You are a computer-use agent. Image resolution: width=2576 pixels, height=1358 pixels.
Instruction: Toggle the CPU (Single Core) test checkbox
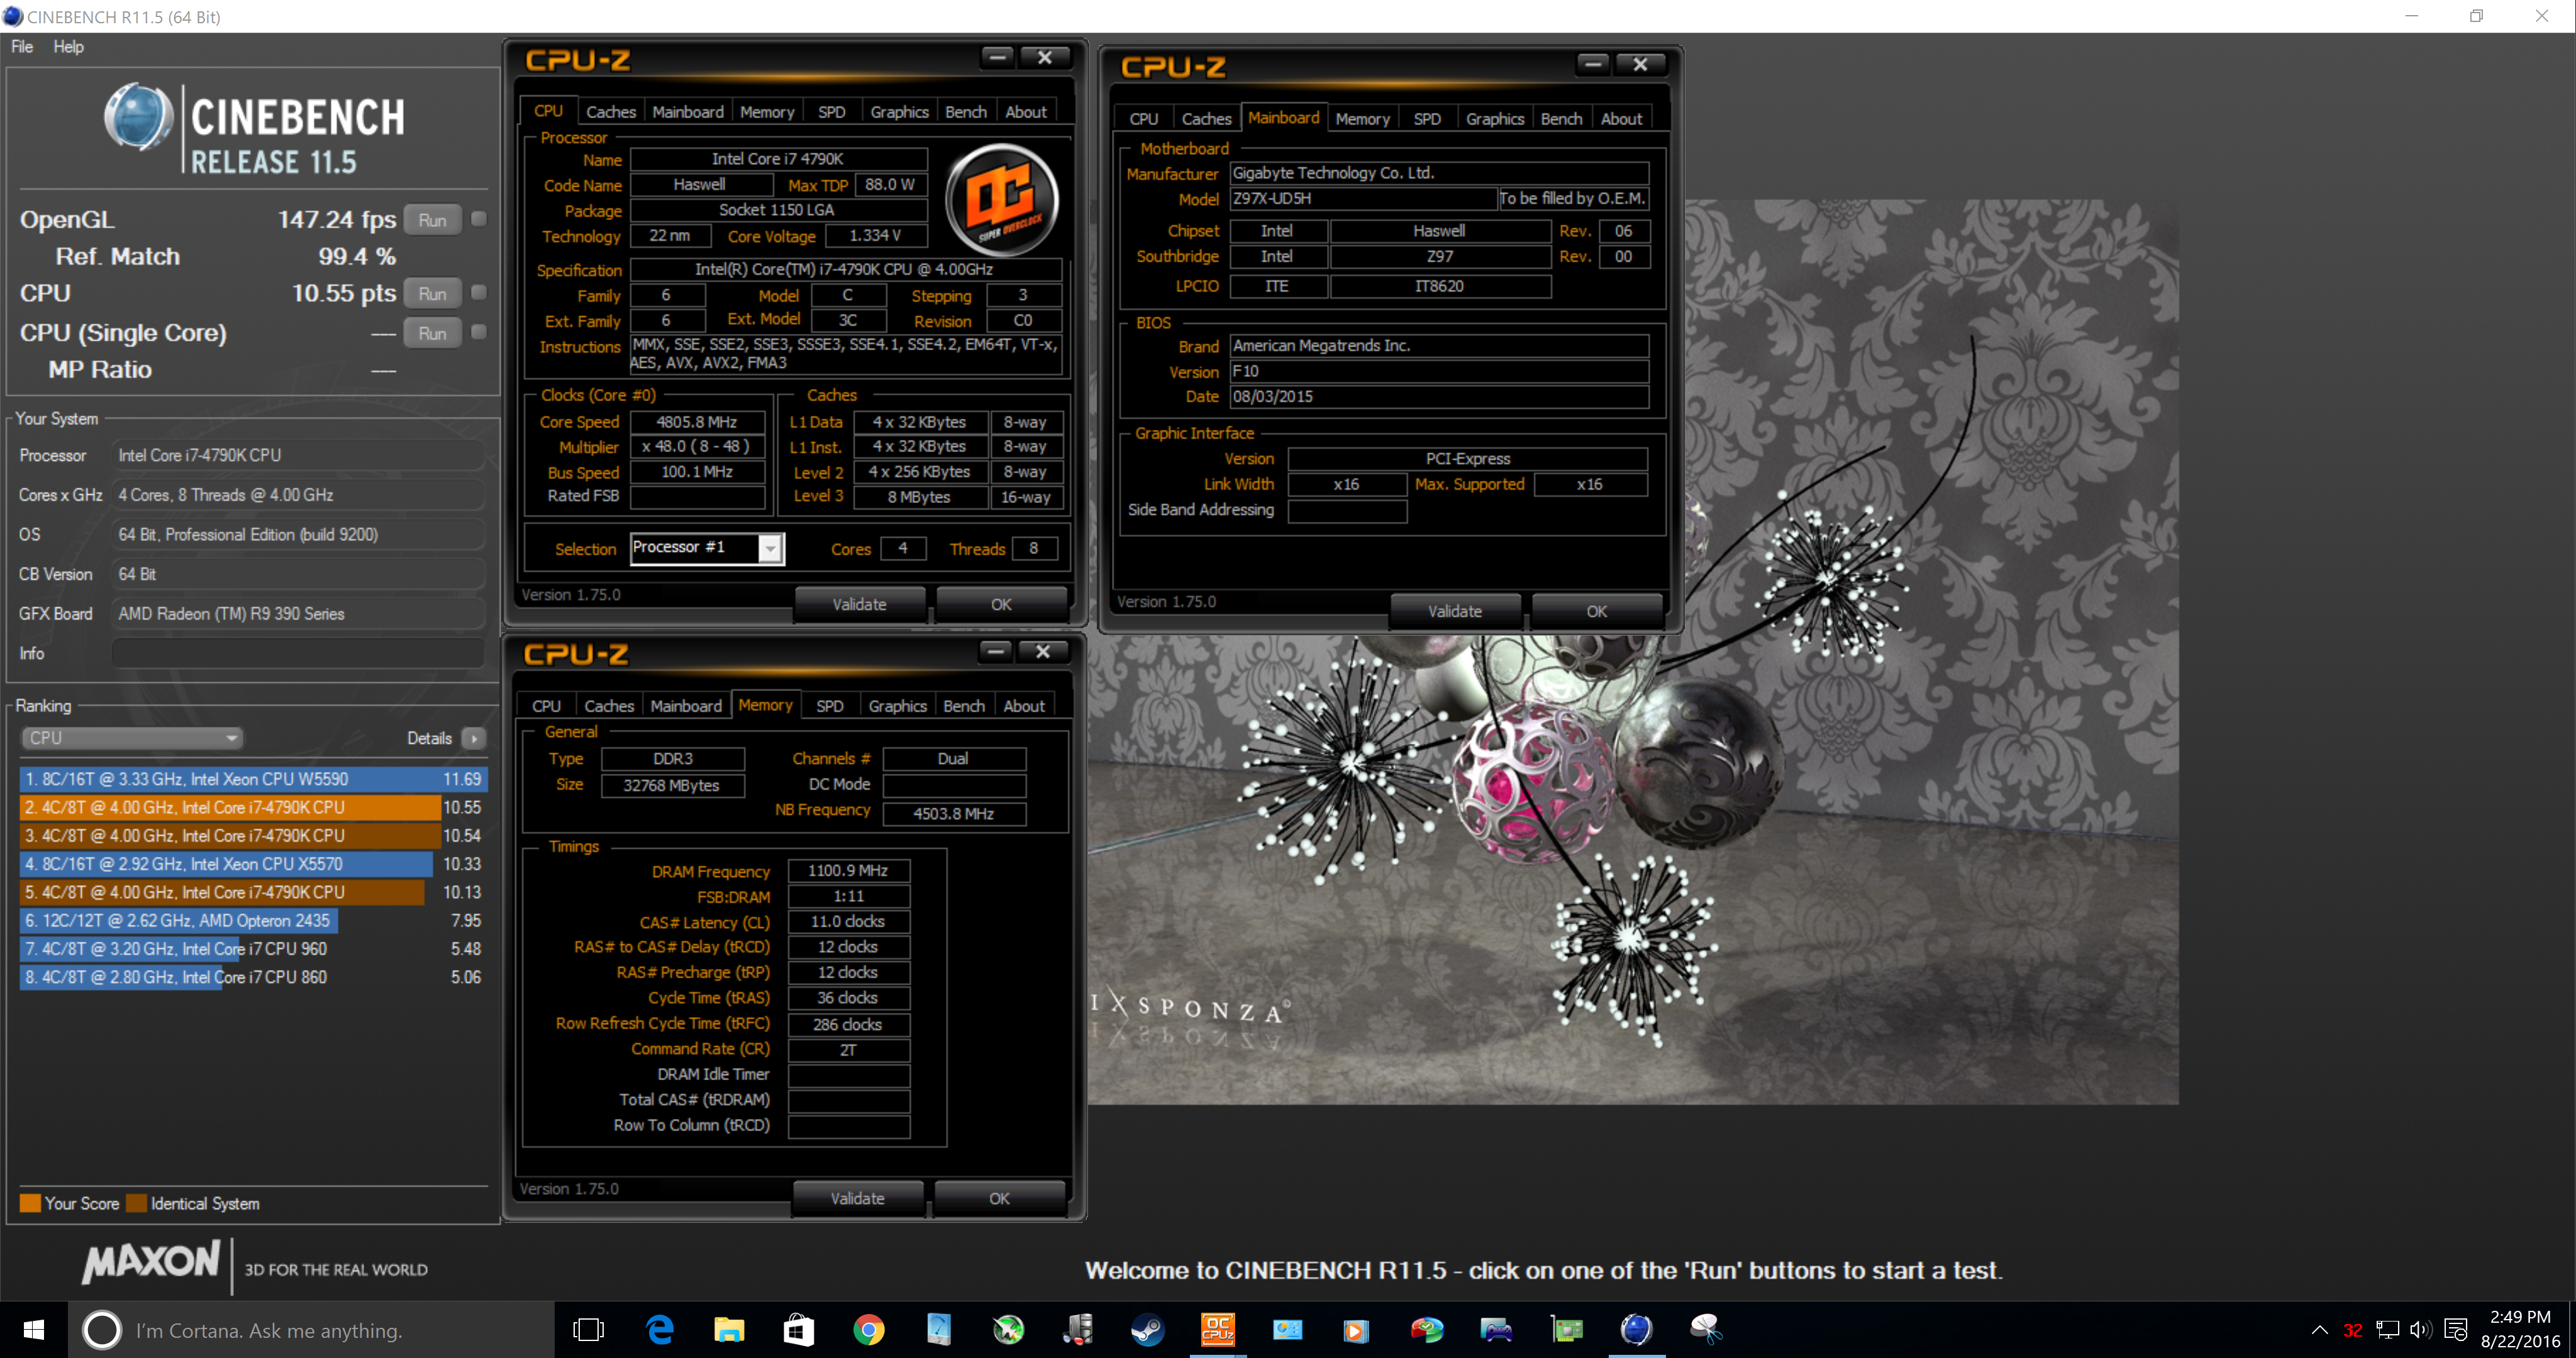[479, 332]
